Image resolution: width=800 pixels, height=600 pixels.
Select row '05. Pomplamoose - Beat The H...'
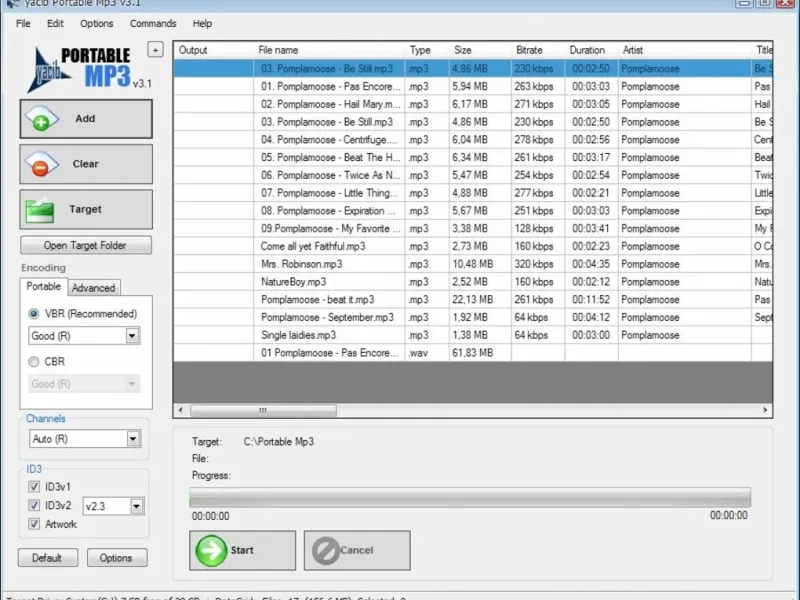coord(473,158)
